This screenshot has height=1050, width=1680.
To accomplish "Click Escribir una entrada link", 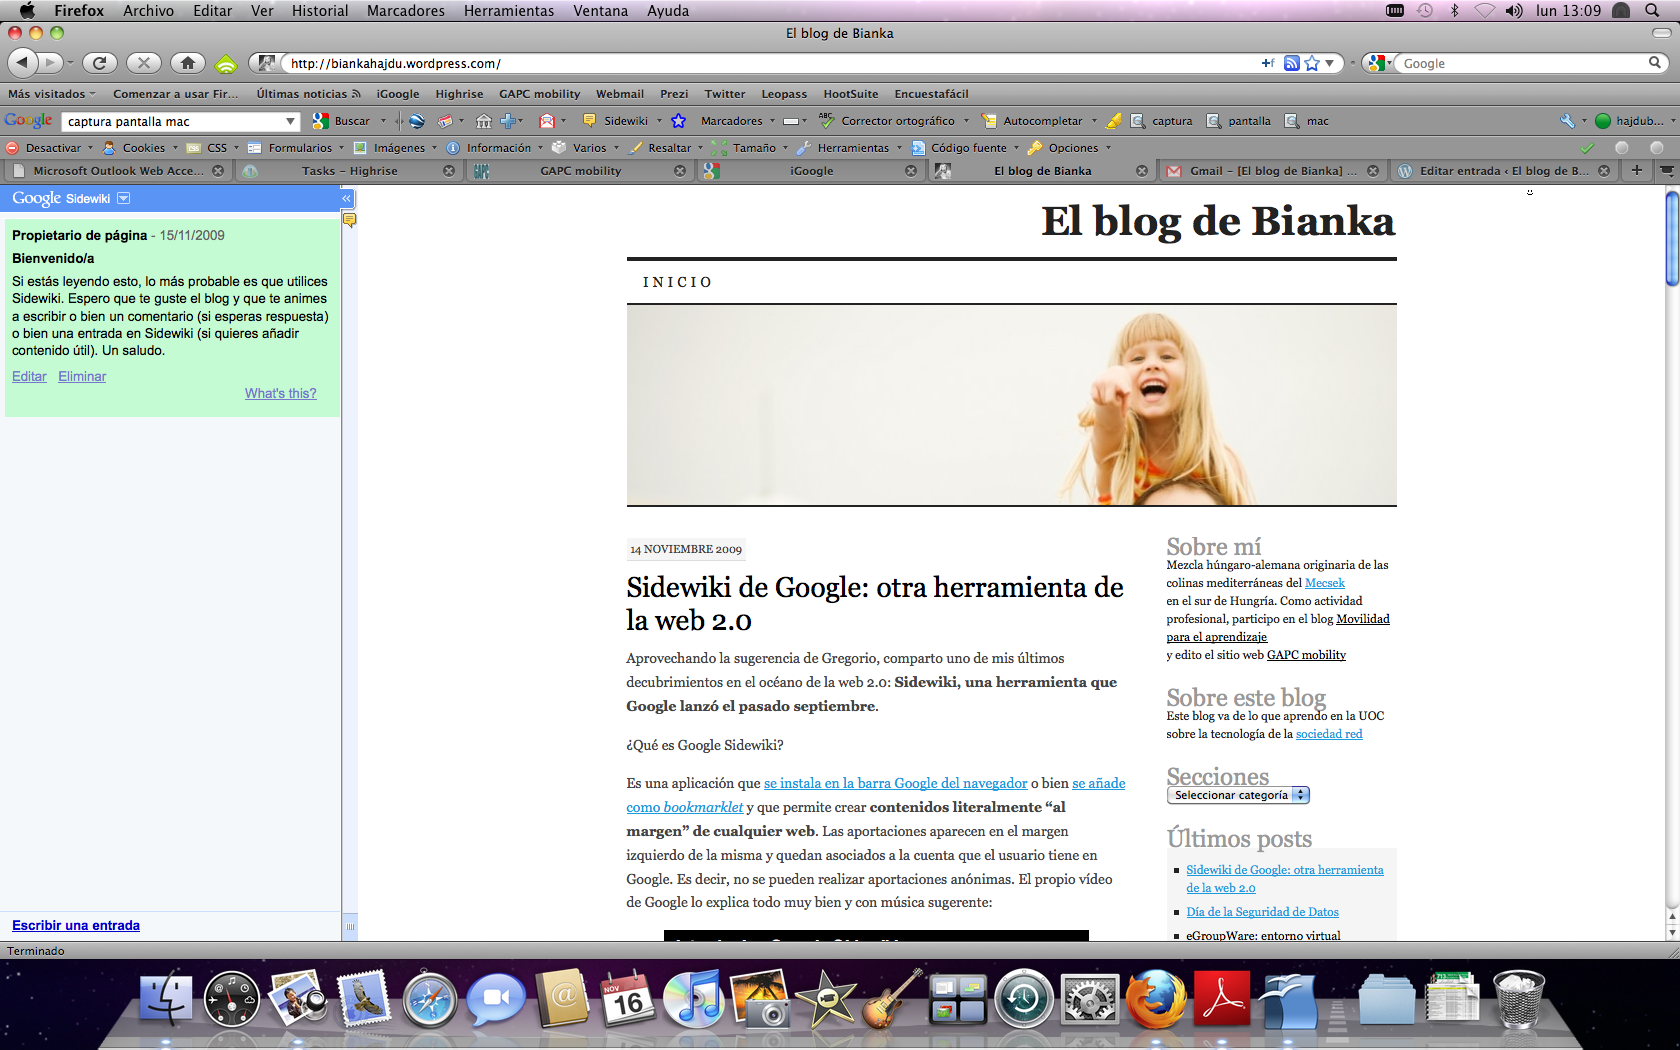I will tap(76, 925).
